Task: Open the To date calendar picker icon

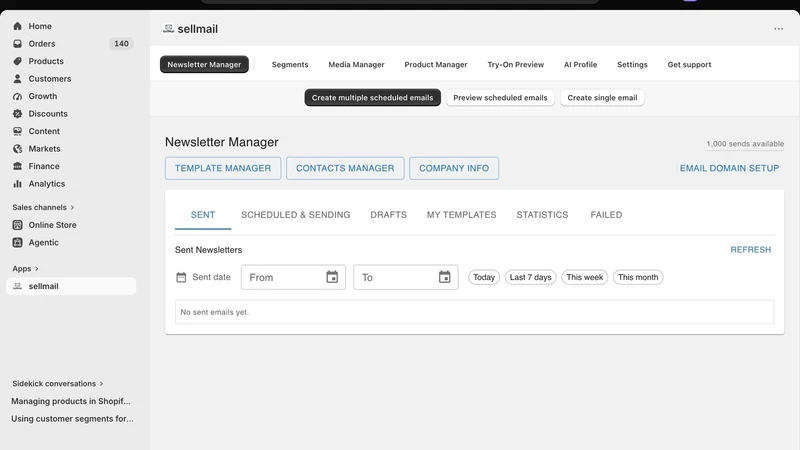Action: (x=444, y=277)
